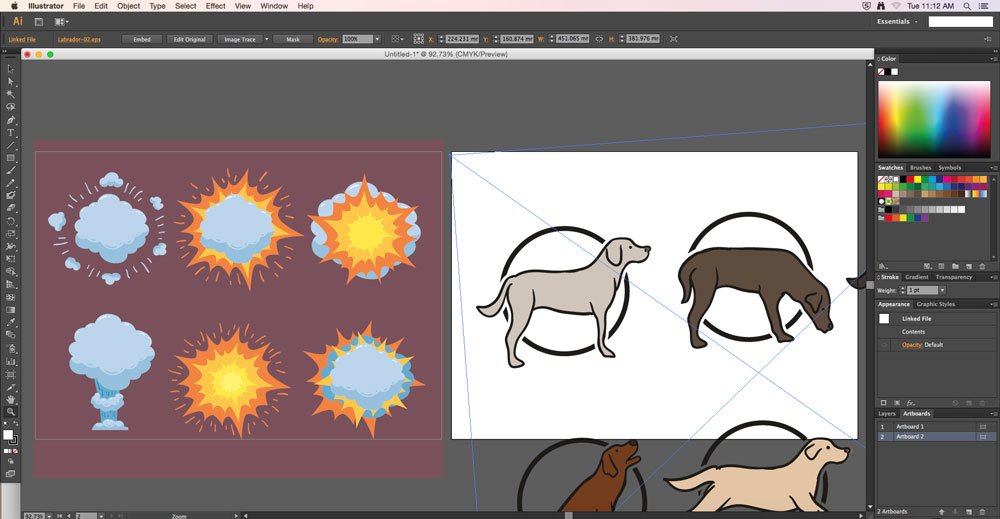Toggle Opacity visibility eye in Appearance panel

[884, 345]
